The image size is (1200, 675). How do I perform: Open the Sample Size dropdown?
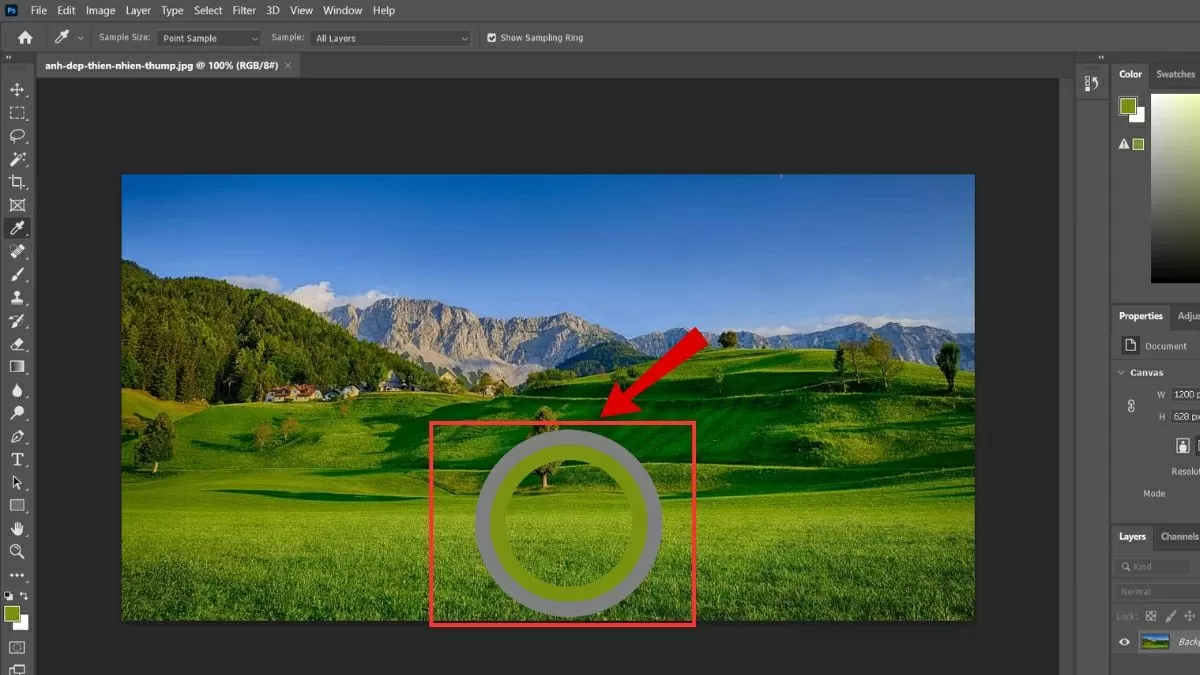coord(209,38)
